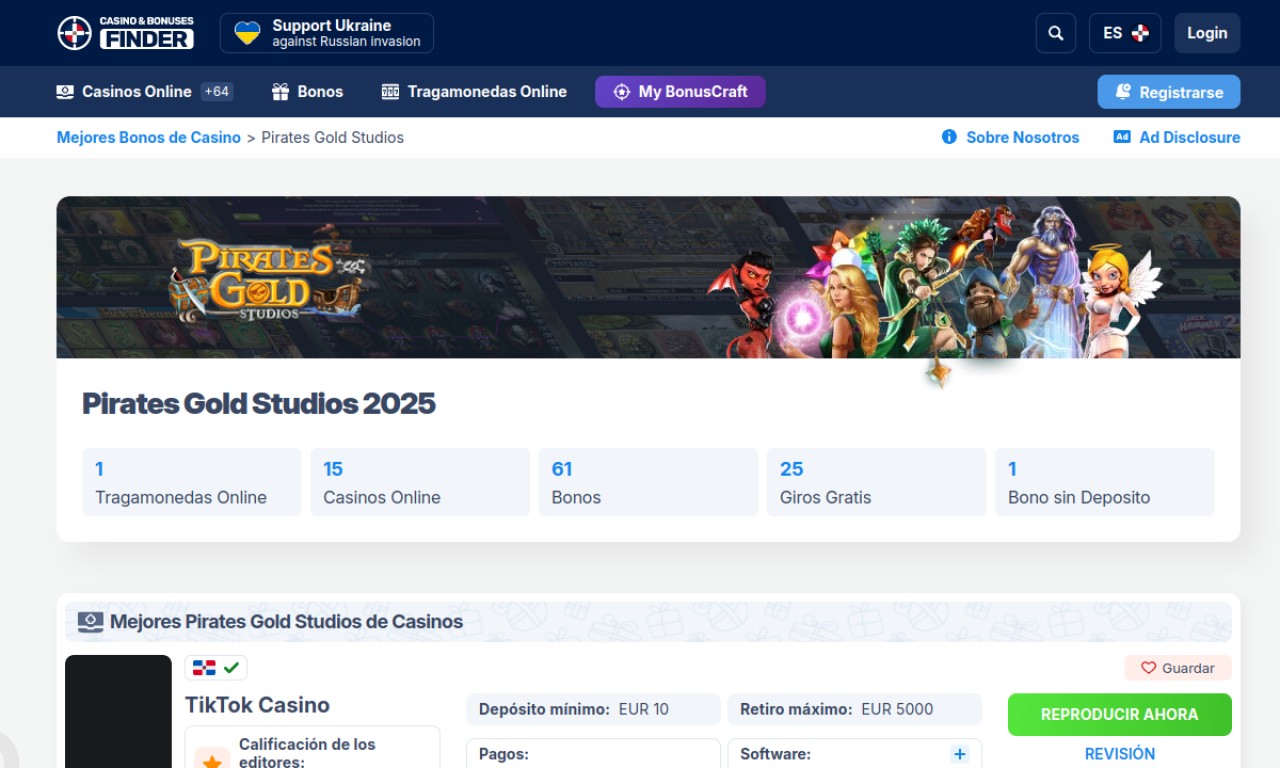Click the search magnifier icon
1280x768 pixels.
1056,33
